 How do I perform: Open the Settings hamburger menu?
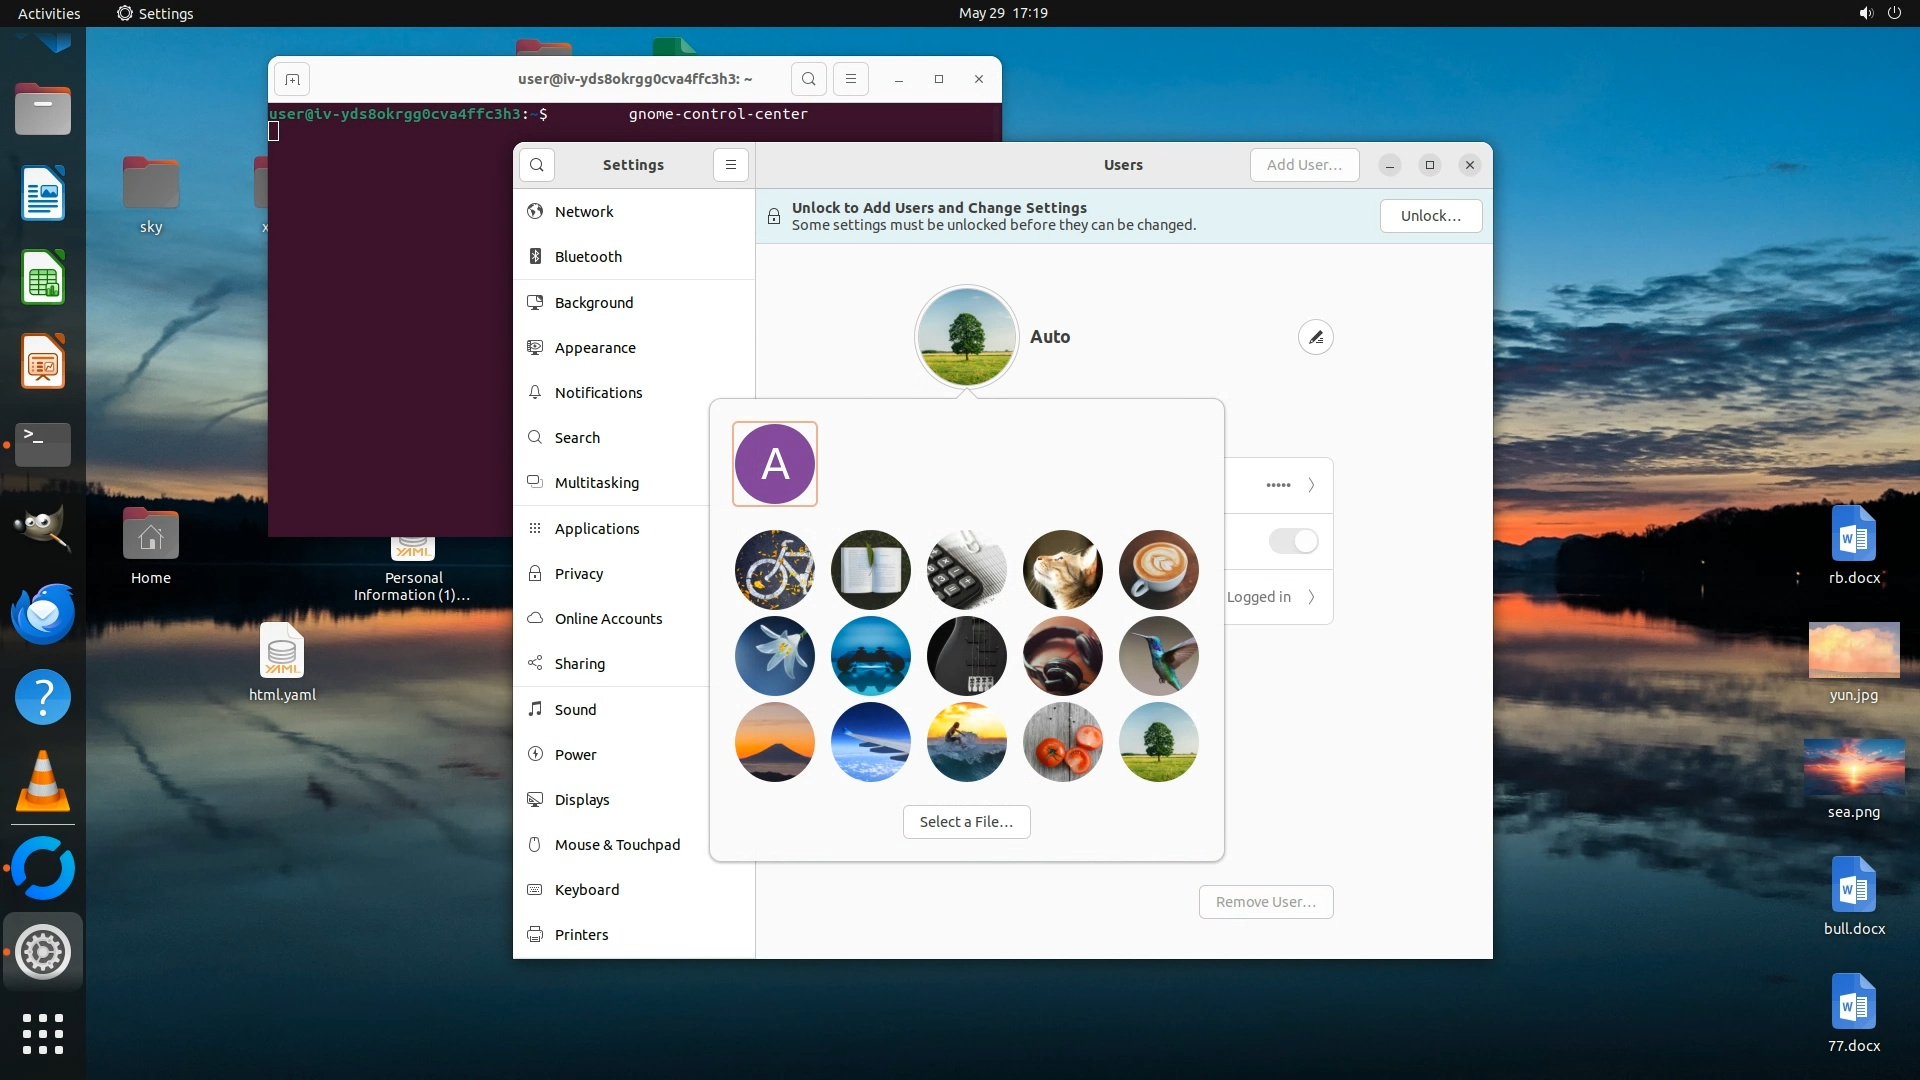[x=731, y=165]
